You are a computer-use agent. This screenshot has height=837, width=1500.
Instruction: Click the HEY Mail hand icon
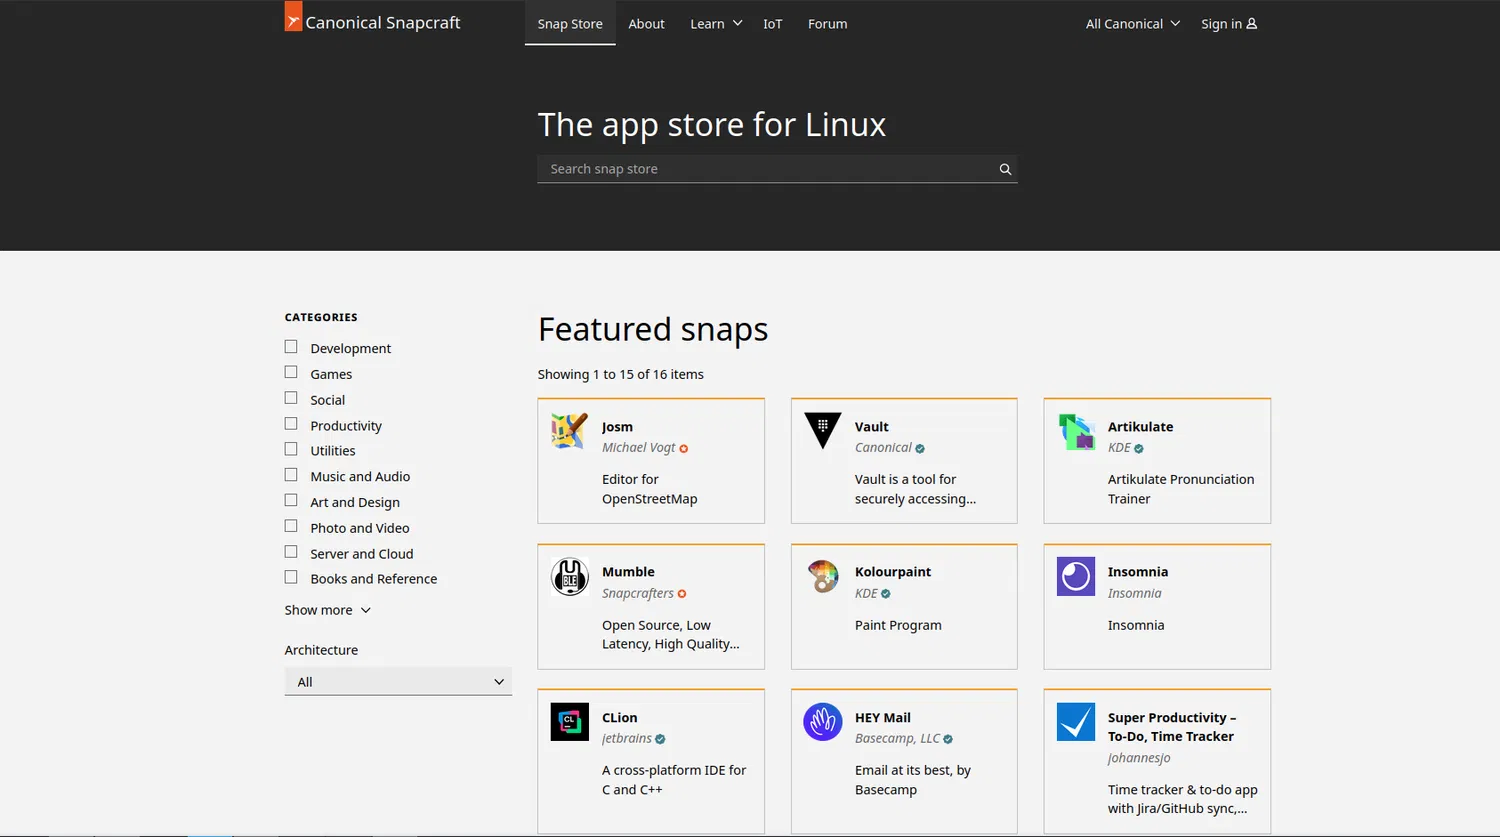[822, 722]
